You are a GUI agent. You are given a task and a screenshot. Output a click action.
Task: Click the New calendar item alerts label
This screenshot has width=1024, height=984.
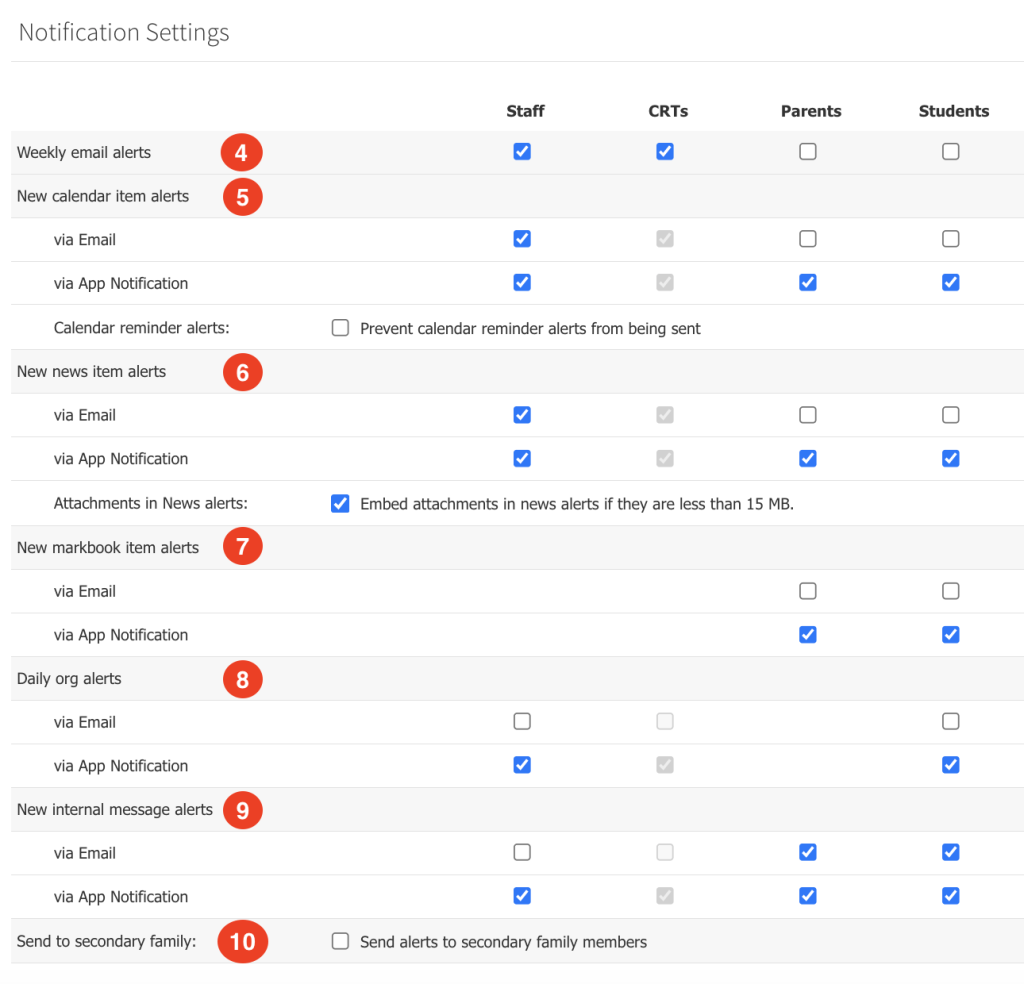[x=103, y=196]
